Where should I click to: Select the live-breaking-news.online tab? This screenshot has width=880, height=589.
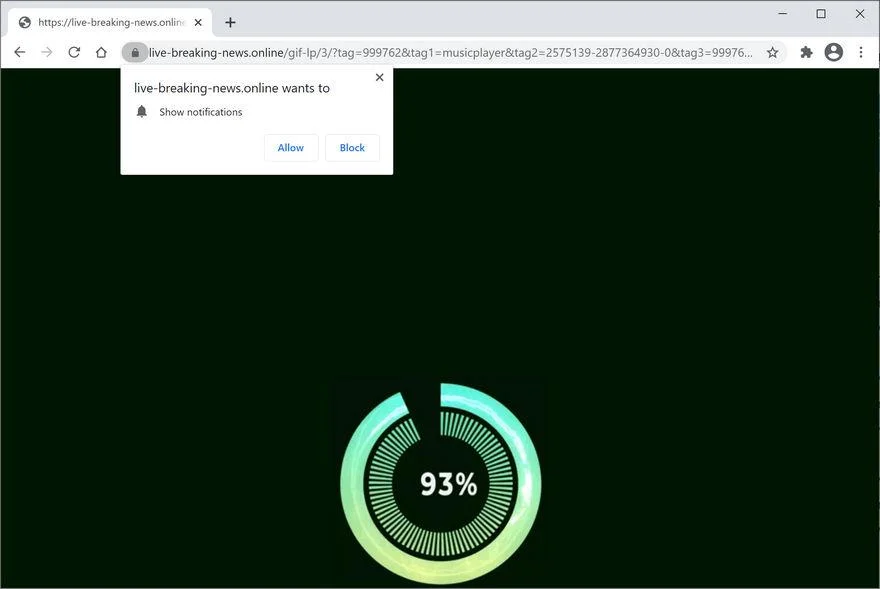pos(111,22)
